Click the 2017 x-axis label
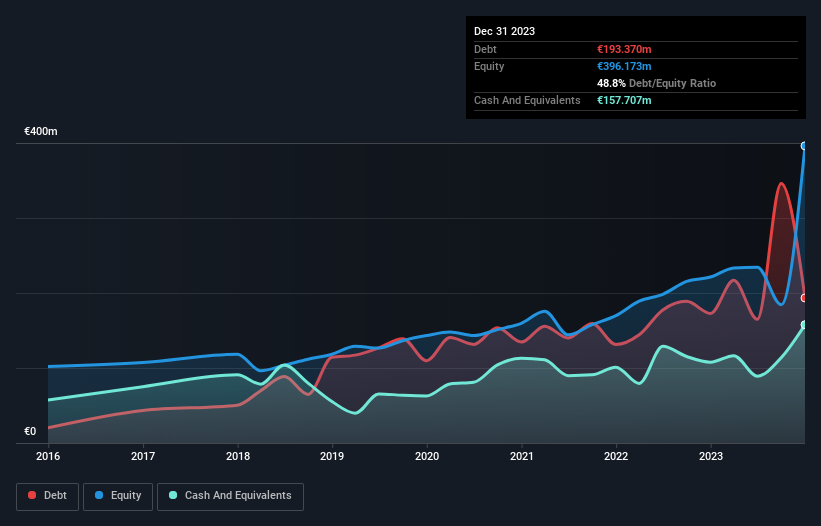The width and height of the screenshot is (821, 526). tap(143, 456)
